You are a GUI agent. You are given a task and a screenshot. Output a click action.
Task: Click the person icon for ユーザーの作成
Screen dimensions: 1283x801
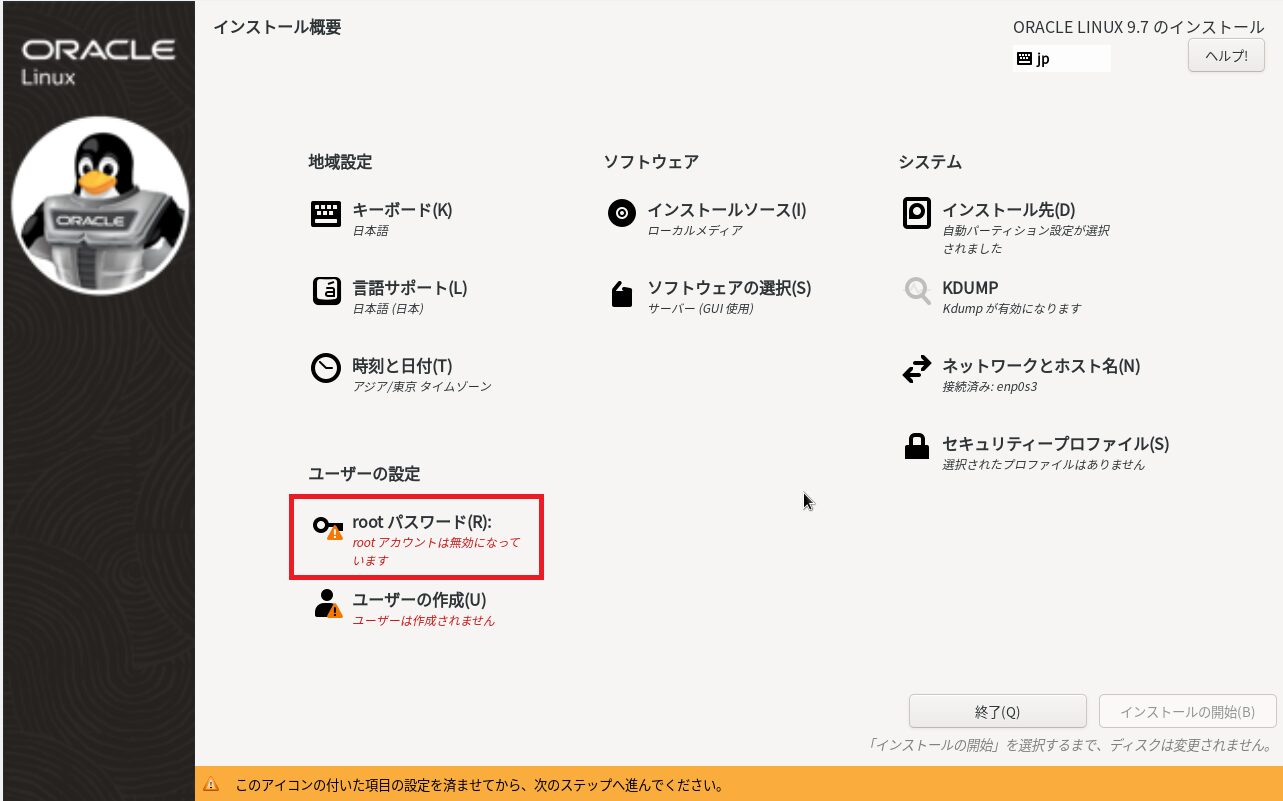click(x=327, y=604)
